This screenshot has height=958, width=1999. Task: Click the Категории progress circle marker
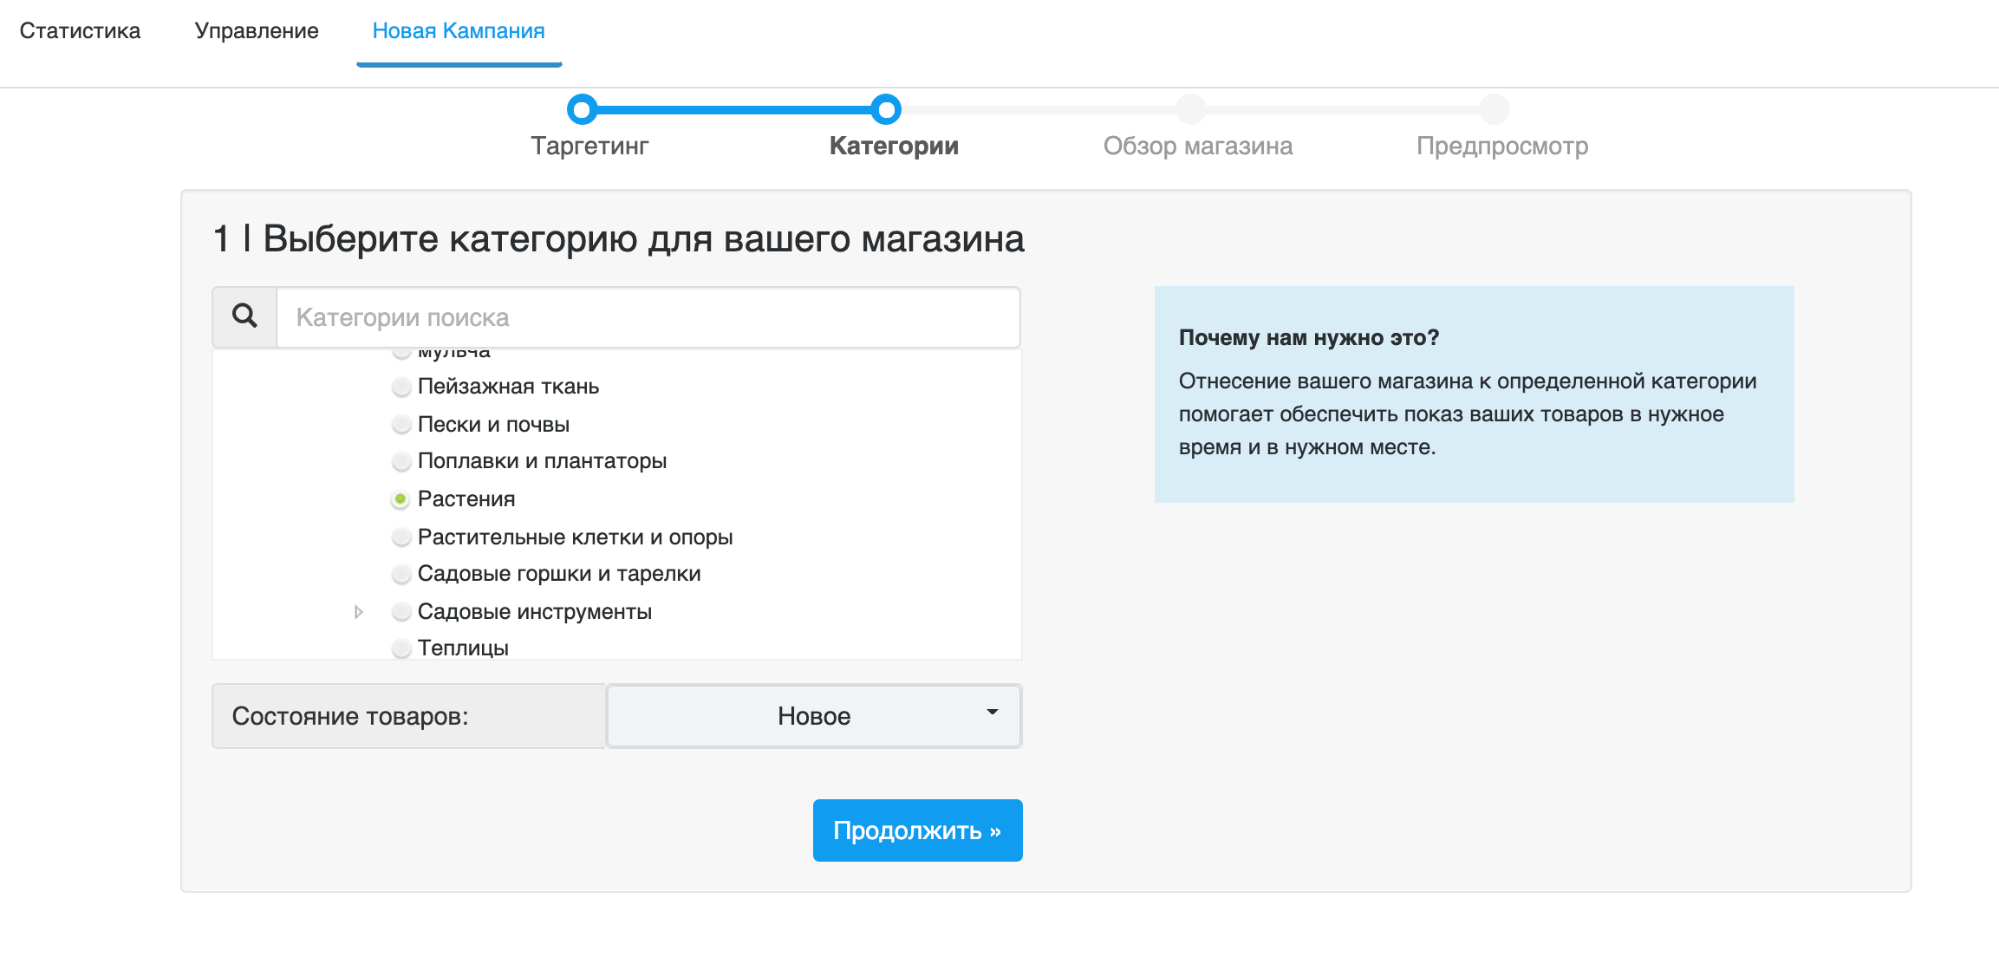(886, 109)
